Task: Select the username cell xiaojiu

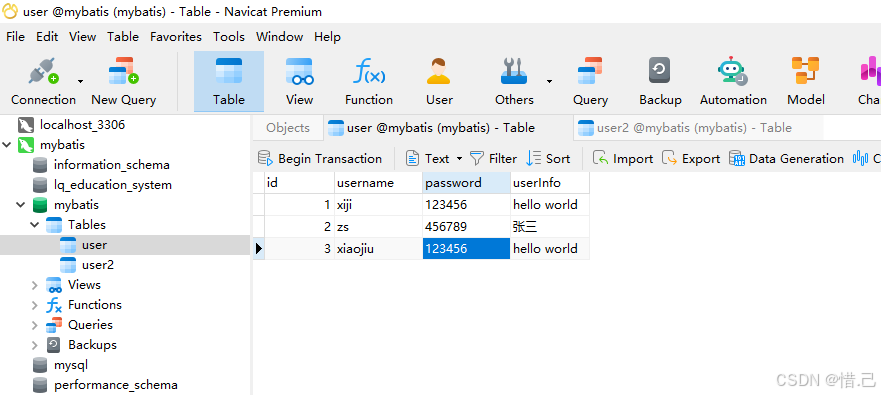Action: [x=378, y=248]
